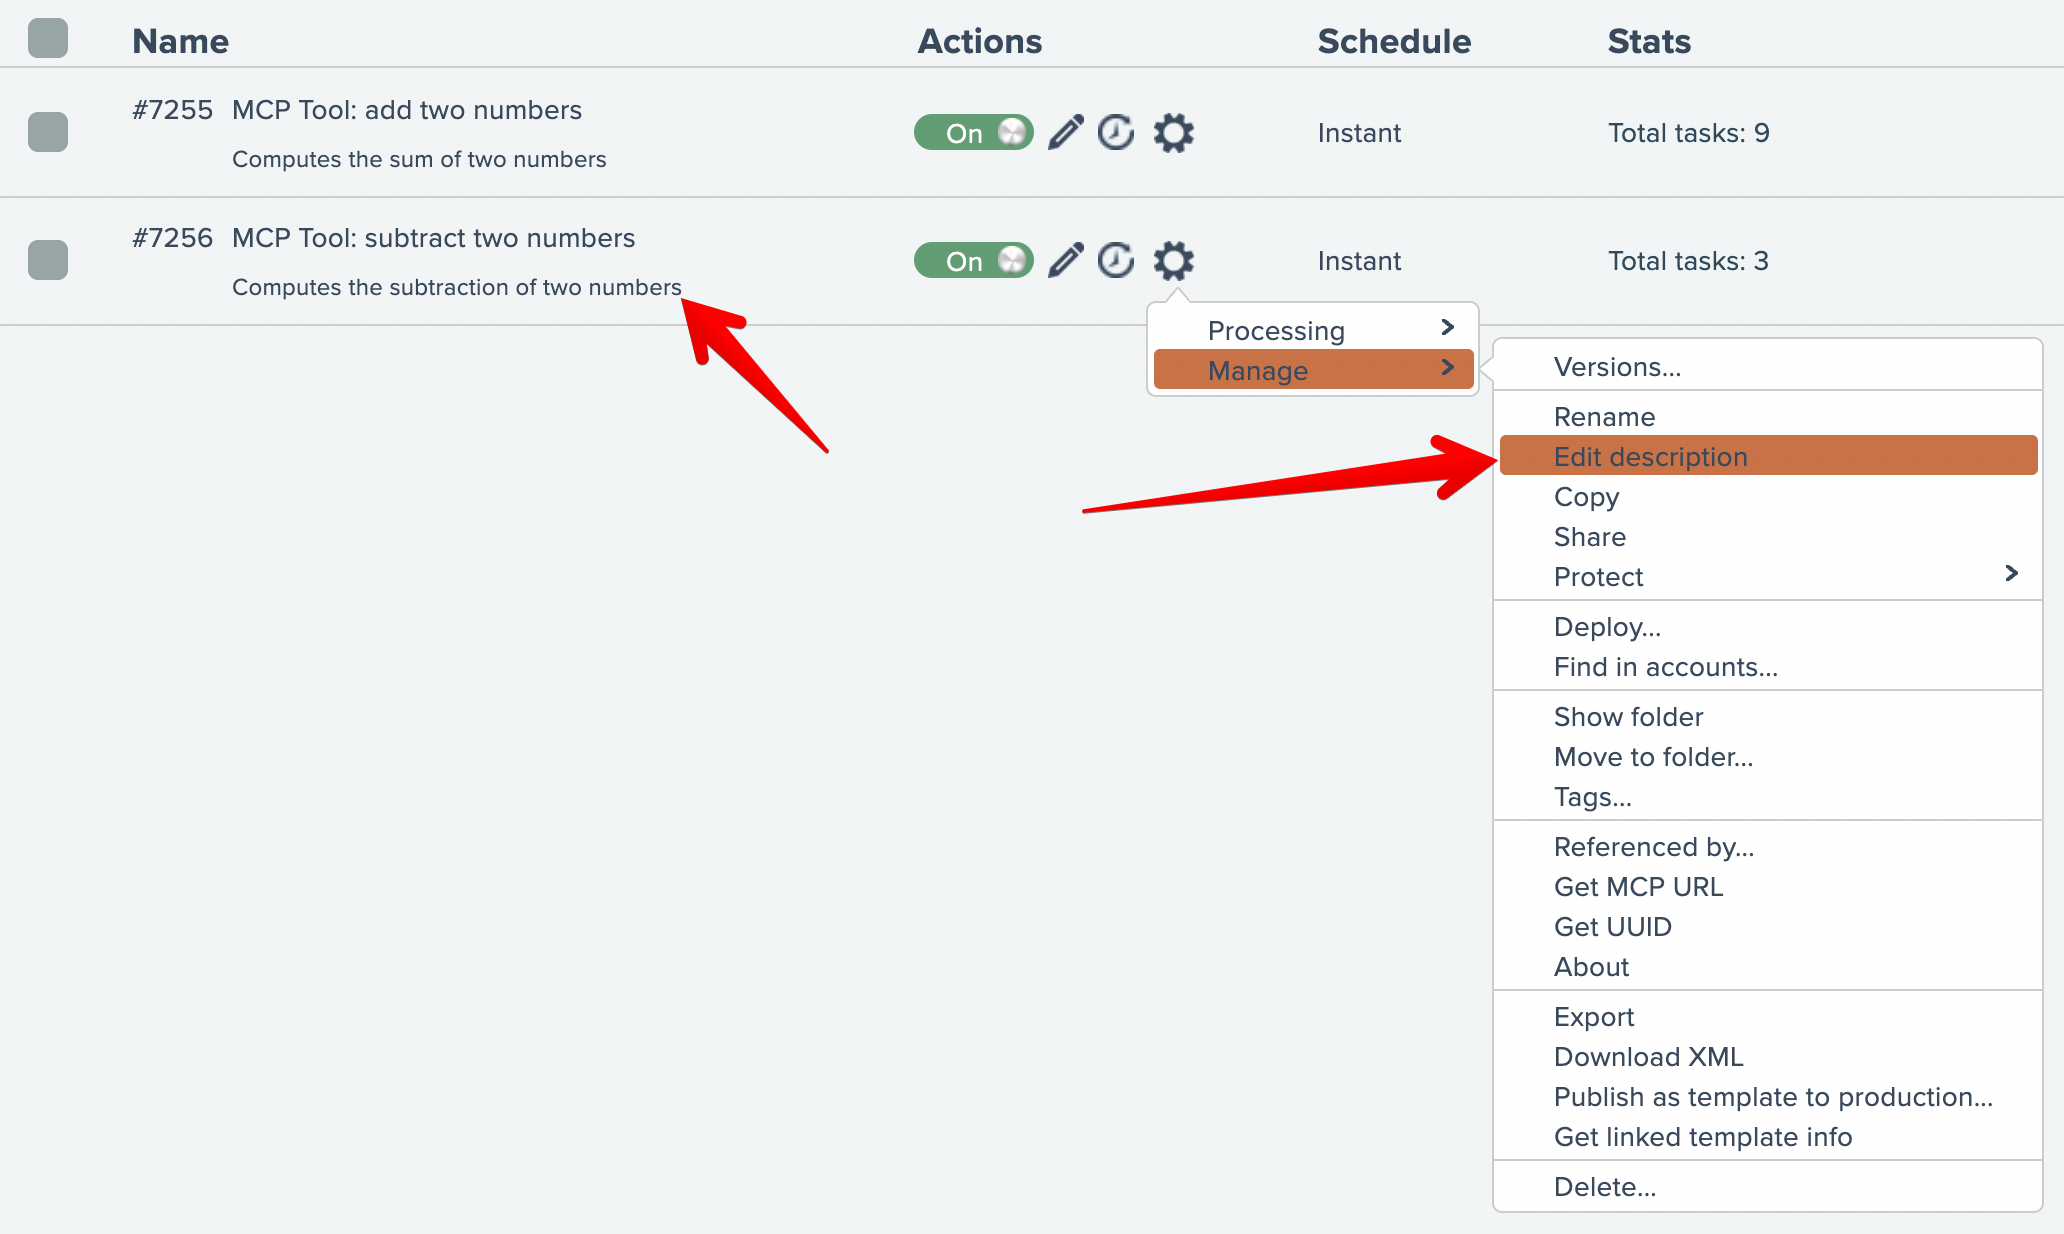Expand the Processing submenu
Screen dimensions: 2064x1234
(1312, 330)
